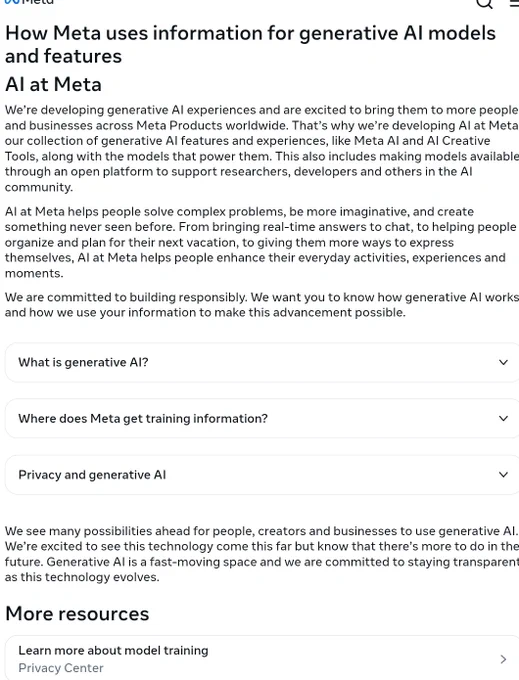Click the AI at Meta heading
The image size is (519, 680).
tap(53, 84)
